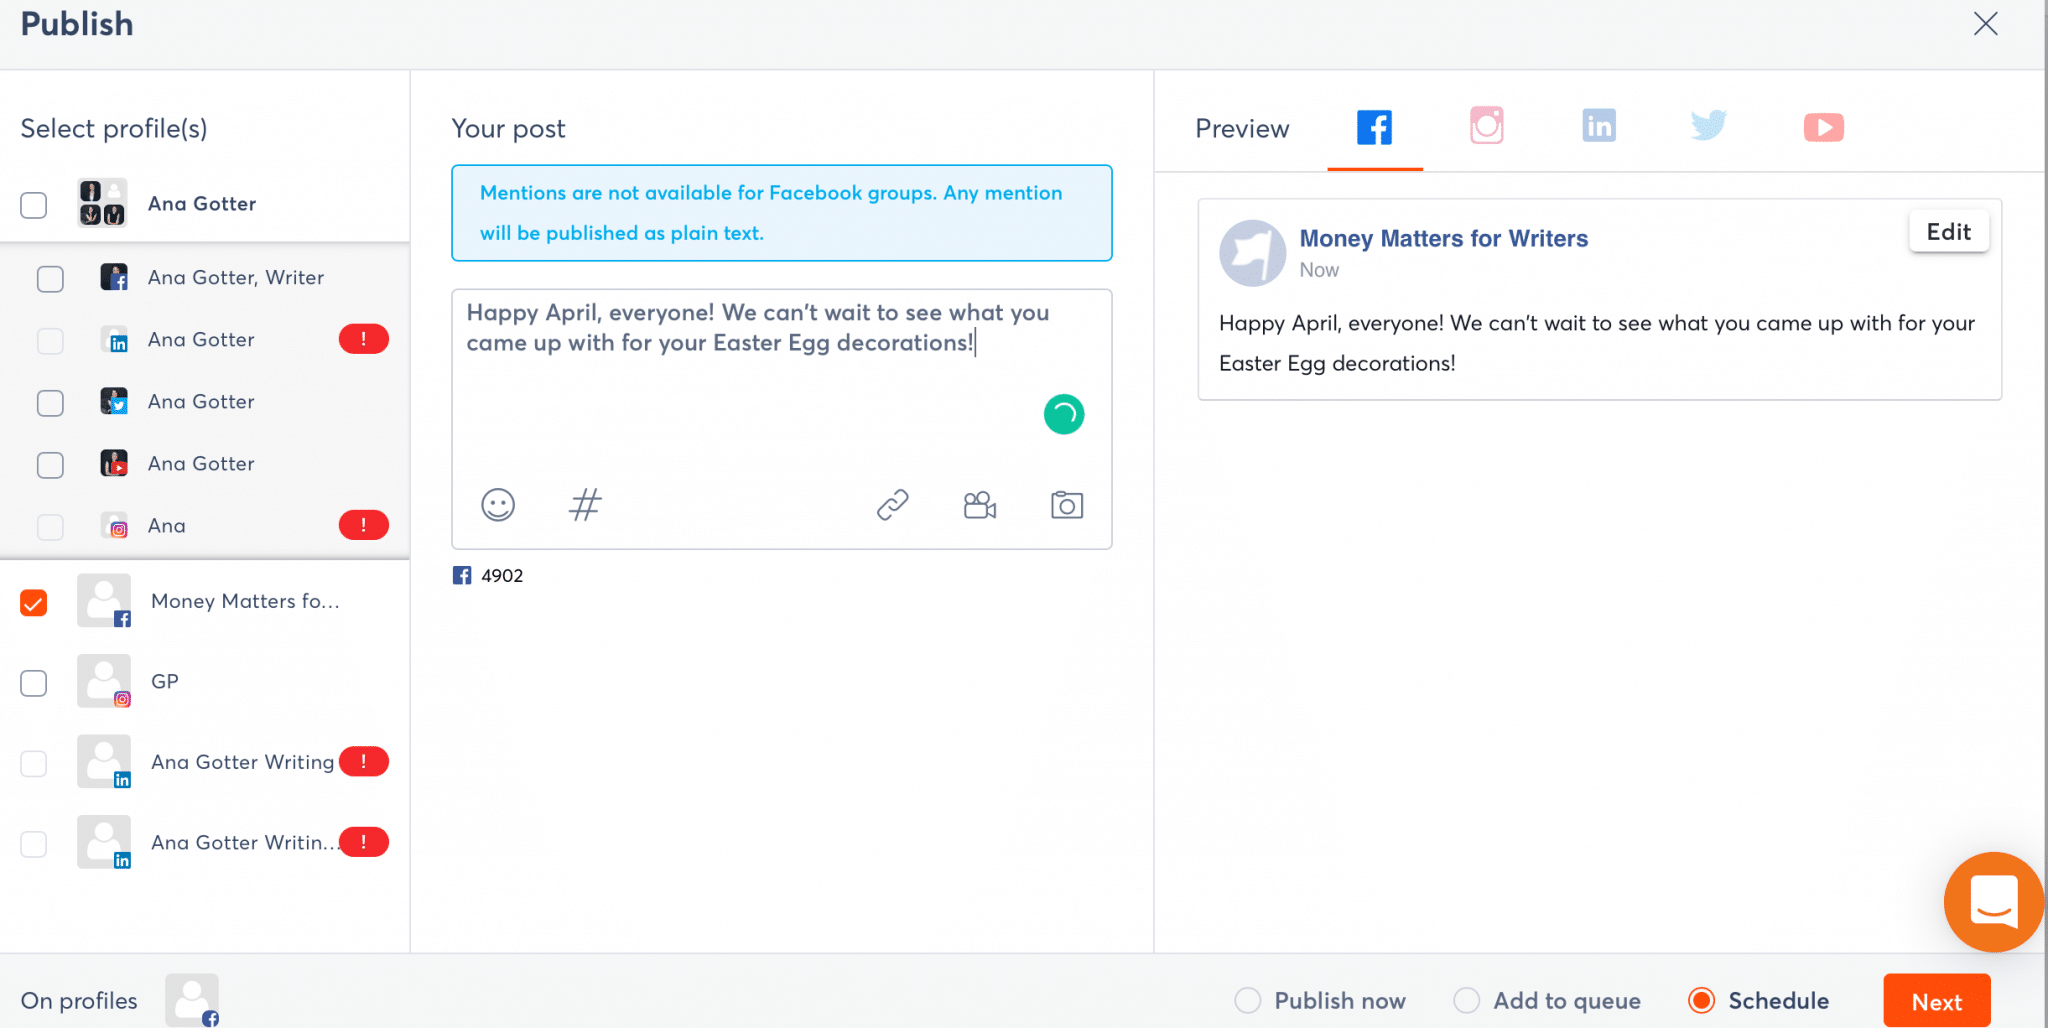The image size is (2048, 1028).
Task: Switch preview to the Instagram tab
Action: point(1486,126)
